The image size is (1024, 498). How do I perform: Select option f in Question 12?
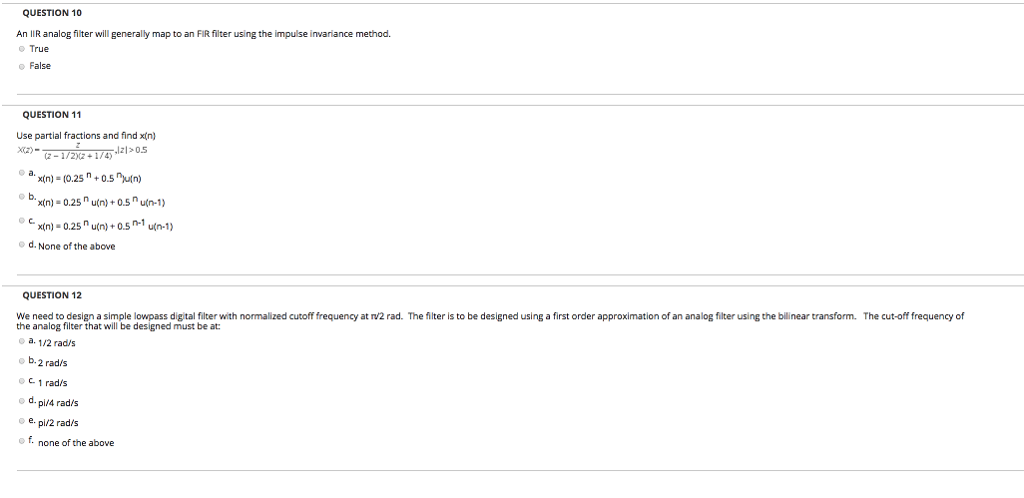[22, 441]
